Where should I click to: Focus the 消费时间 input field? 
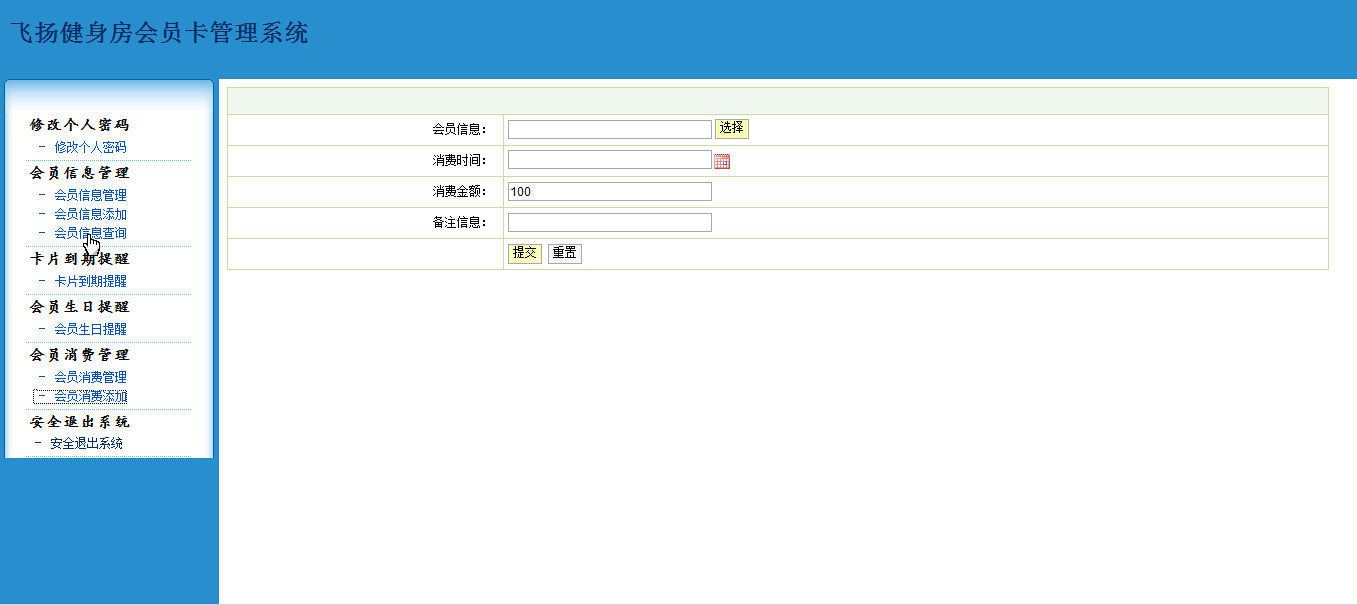tap(610, 160)
